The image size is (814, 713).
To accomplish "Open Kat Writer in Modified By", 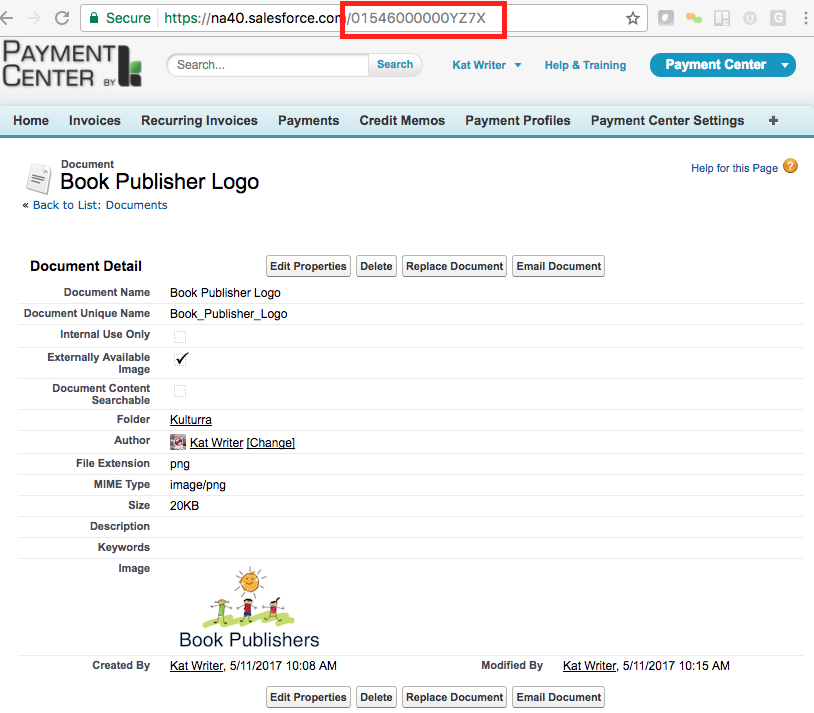I will pos(589,666).
